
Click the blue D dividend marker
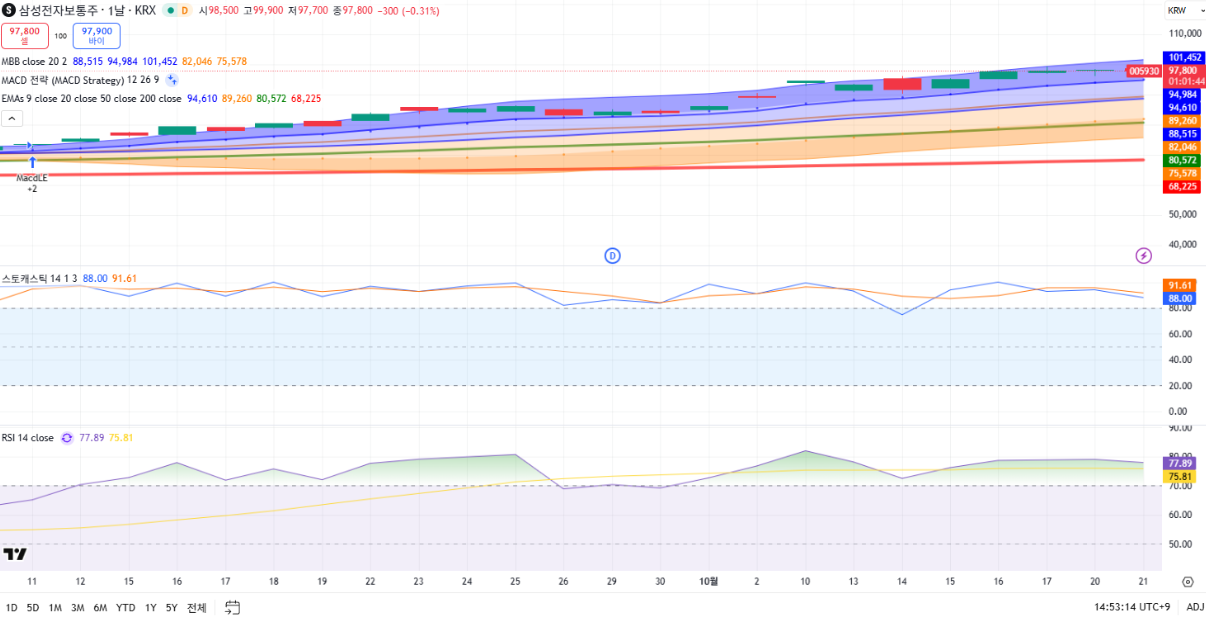click(x=613, y=256)
